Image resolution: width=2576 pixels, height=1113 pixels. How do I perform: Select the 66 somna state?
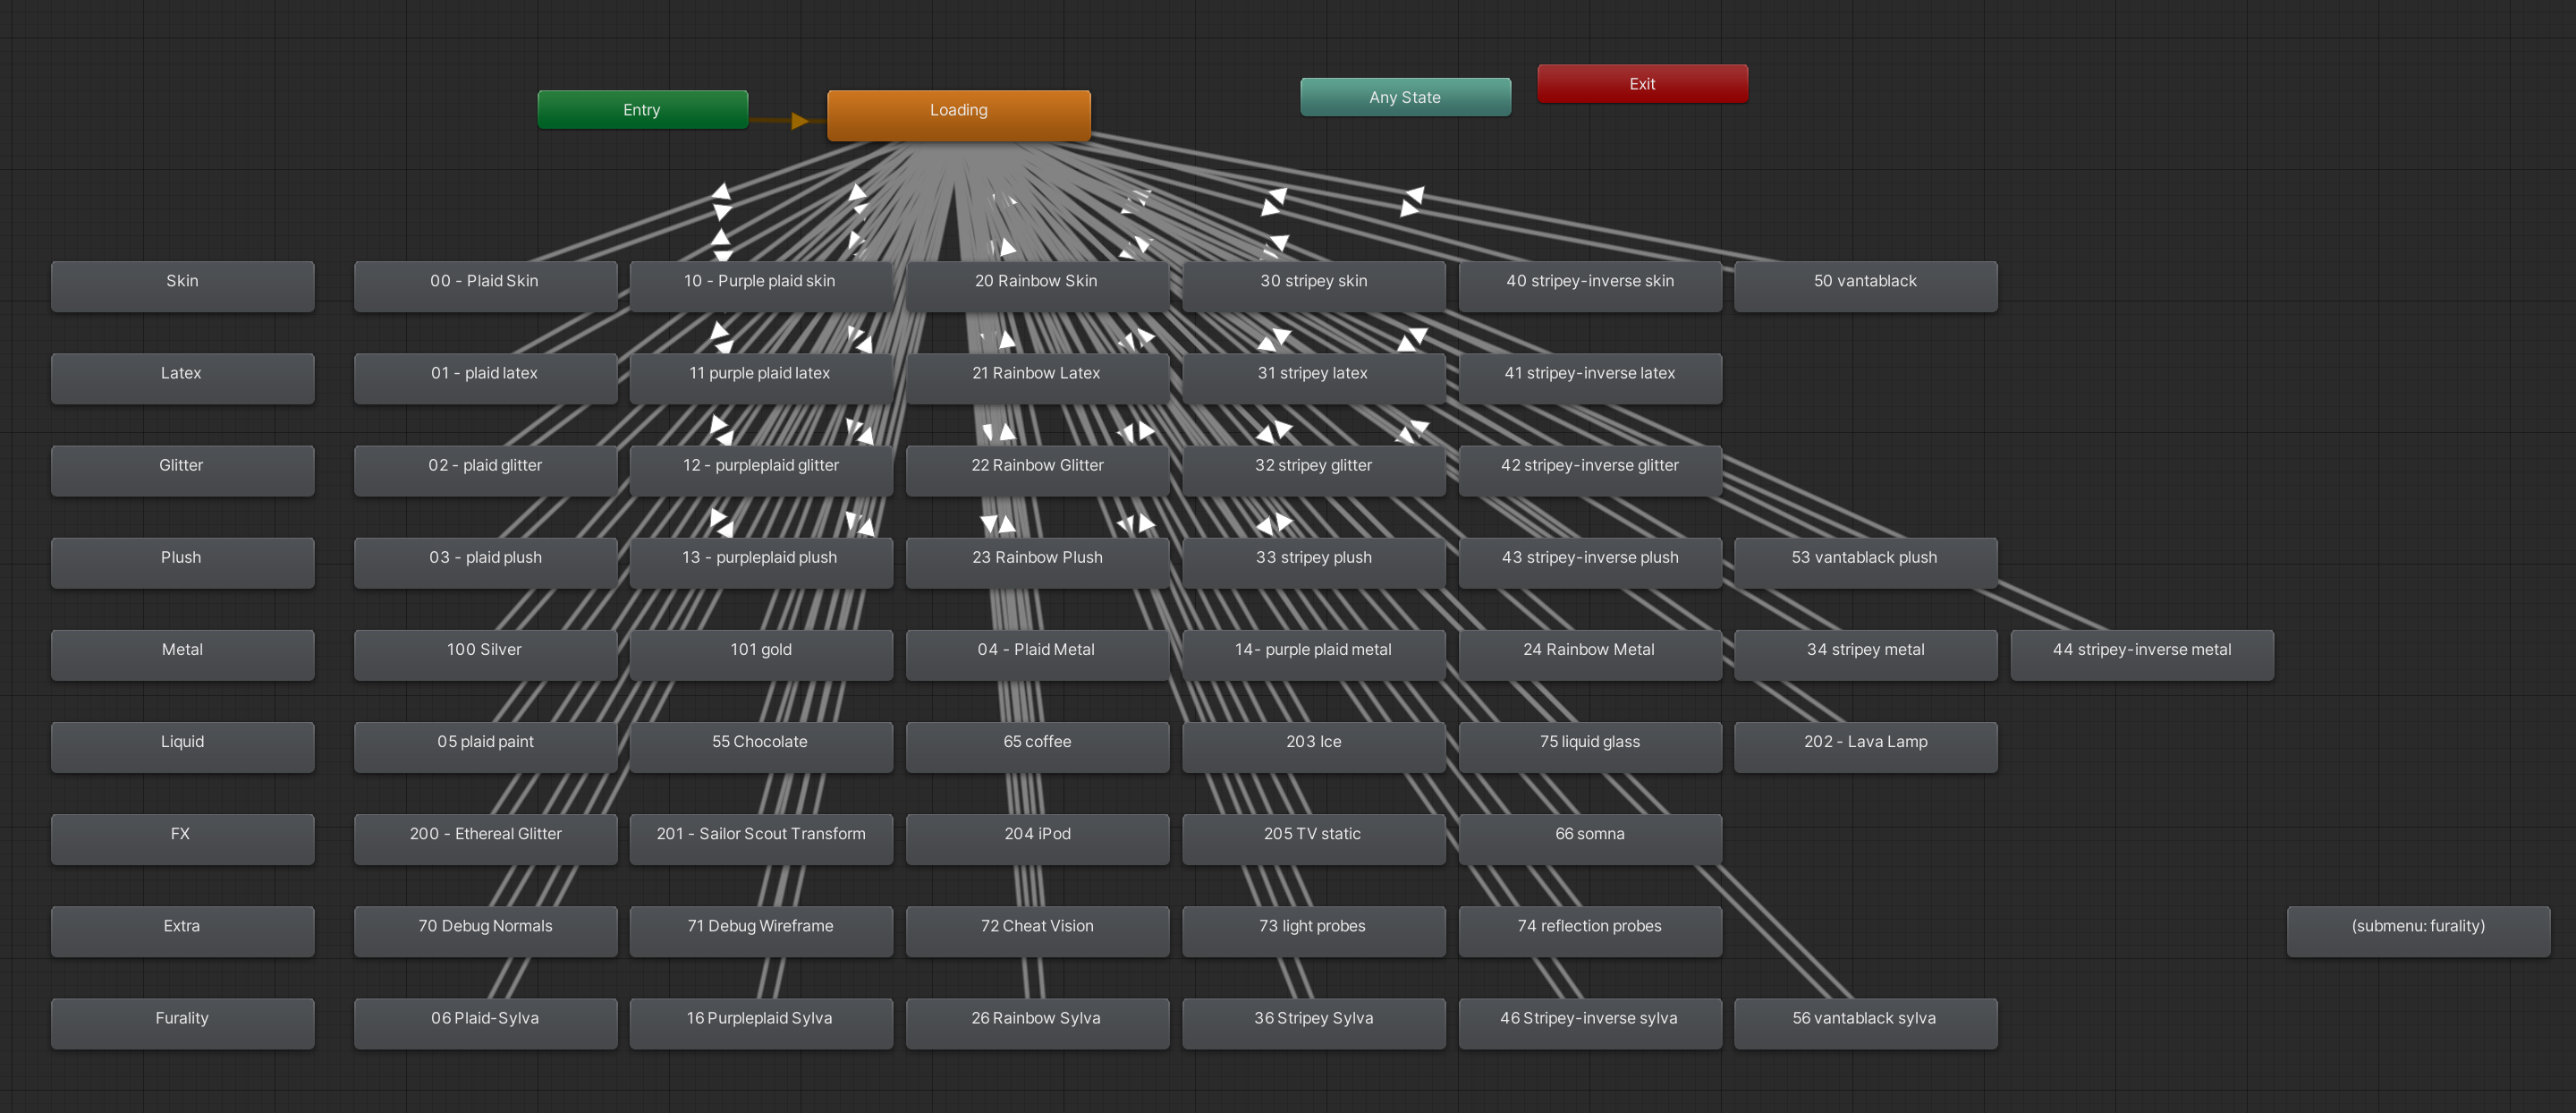(1589, 834)
